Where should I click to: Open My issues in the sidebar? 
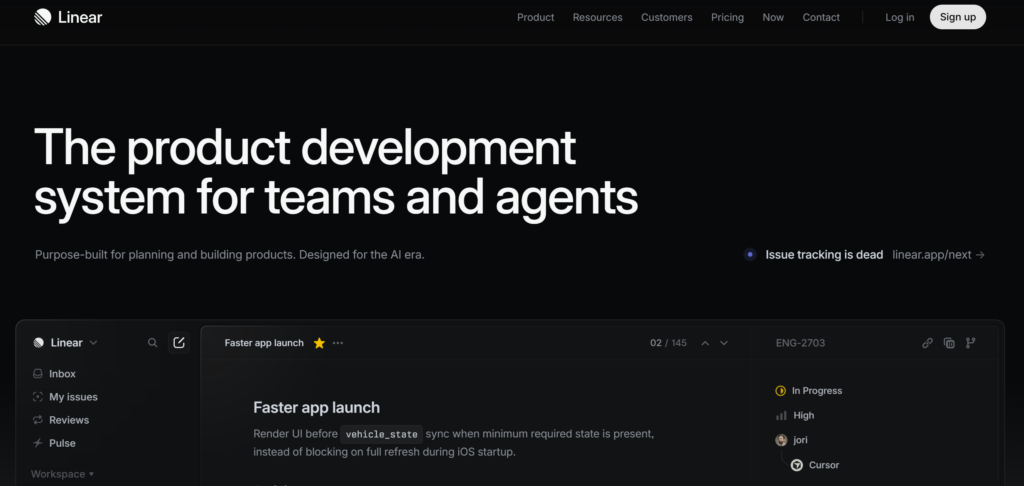(65, 397)
